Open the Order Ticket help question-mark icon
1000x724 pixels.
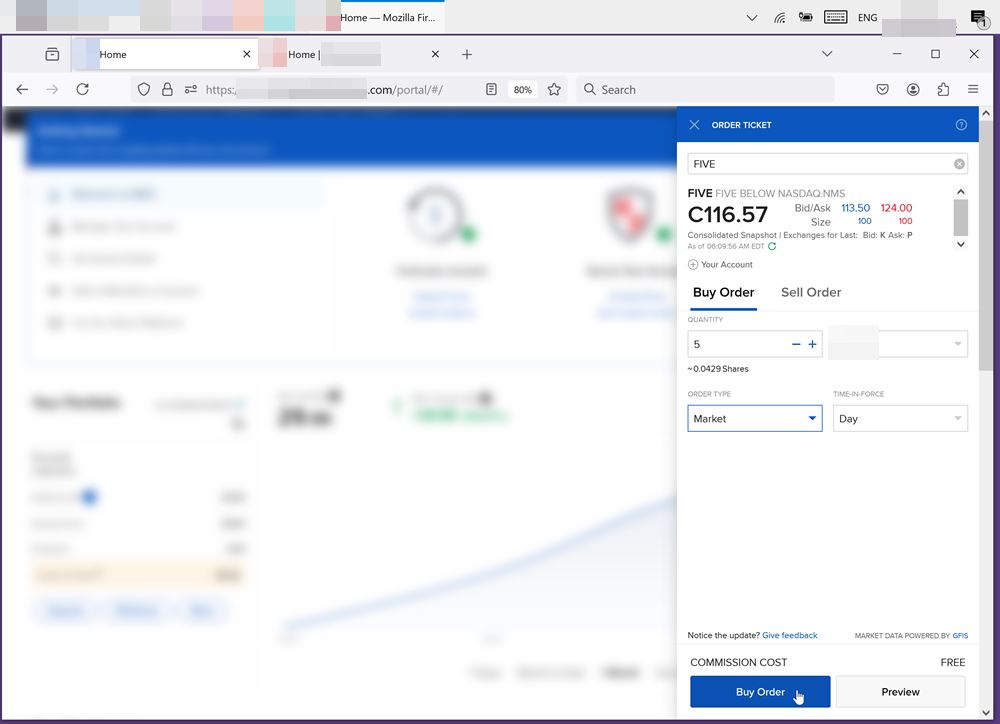[x=961, y=125]
